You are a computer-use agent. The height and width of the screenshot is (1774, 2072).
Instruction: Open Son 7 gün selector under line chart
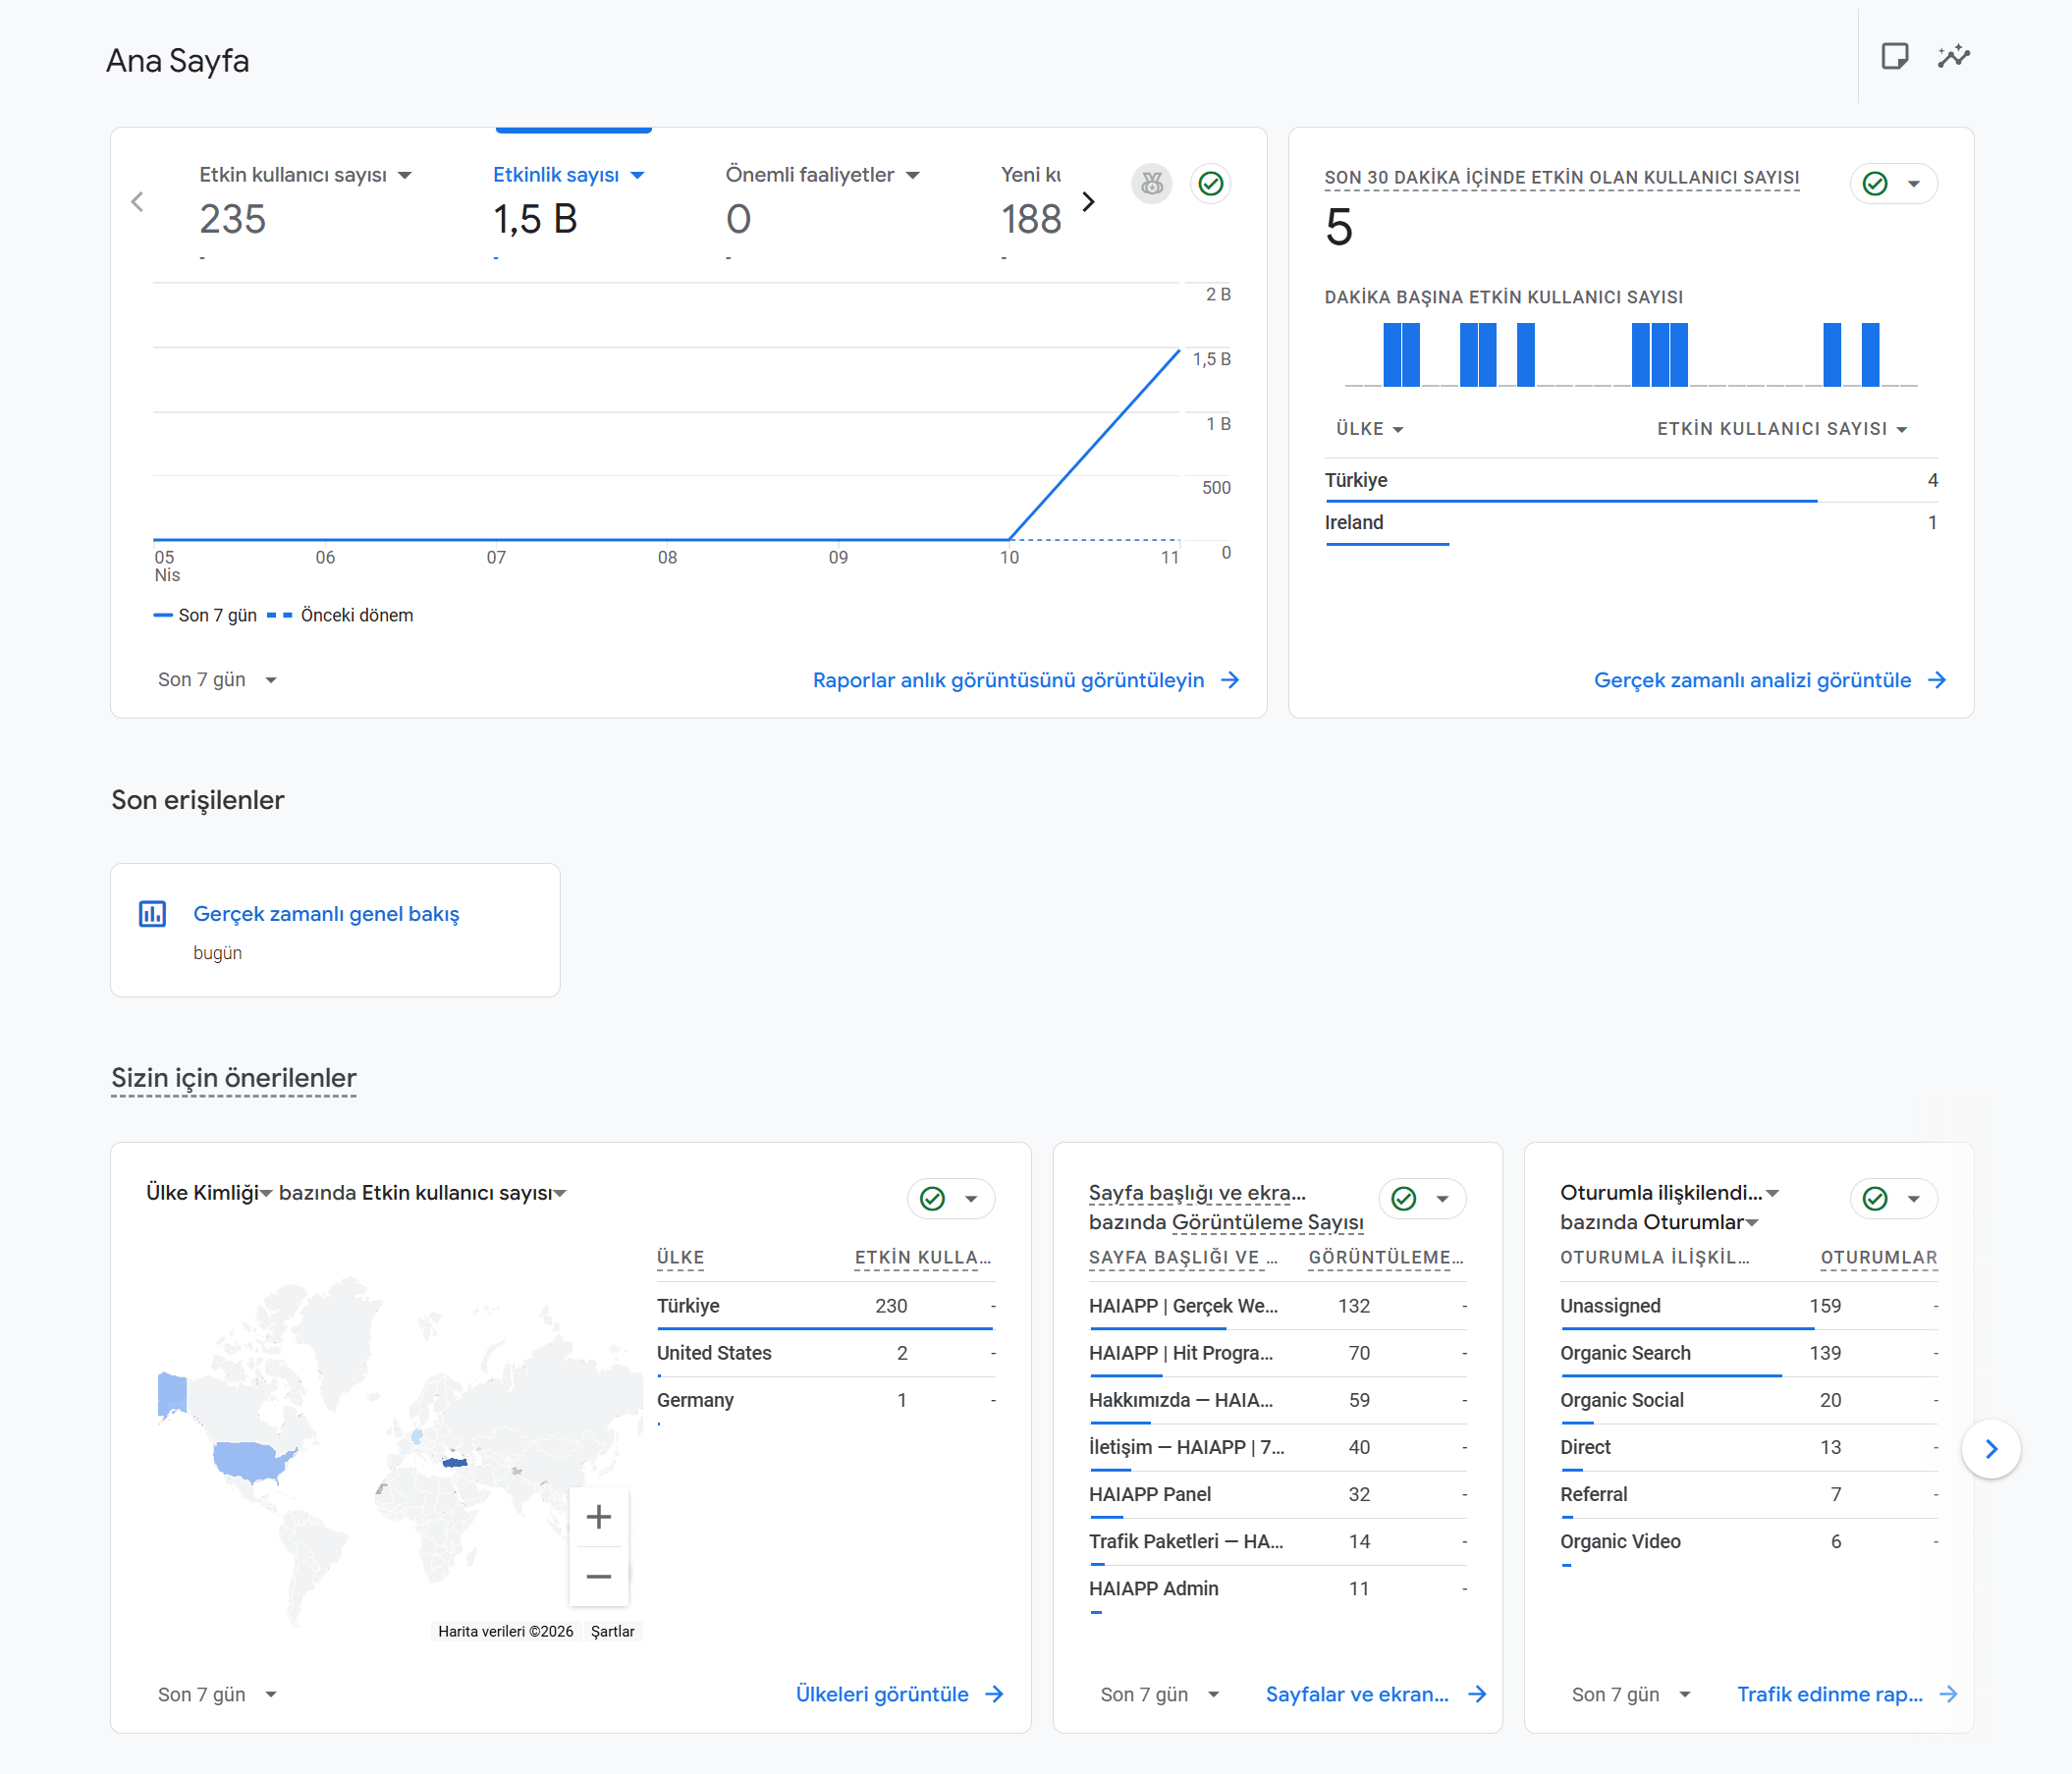(217, 680)
